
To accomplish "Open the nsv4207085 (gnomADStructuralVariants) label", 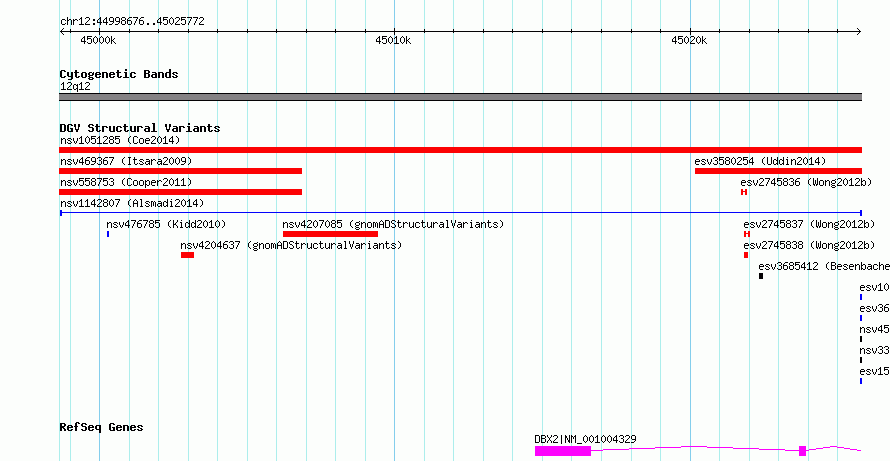I will (x=393, y=224).
